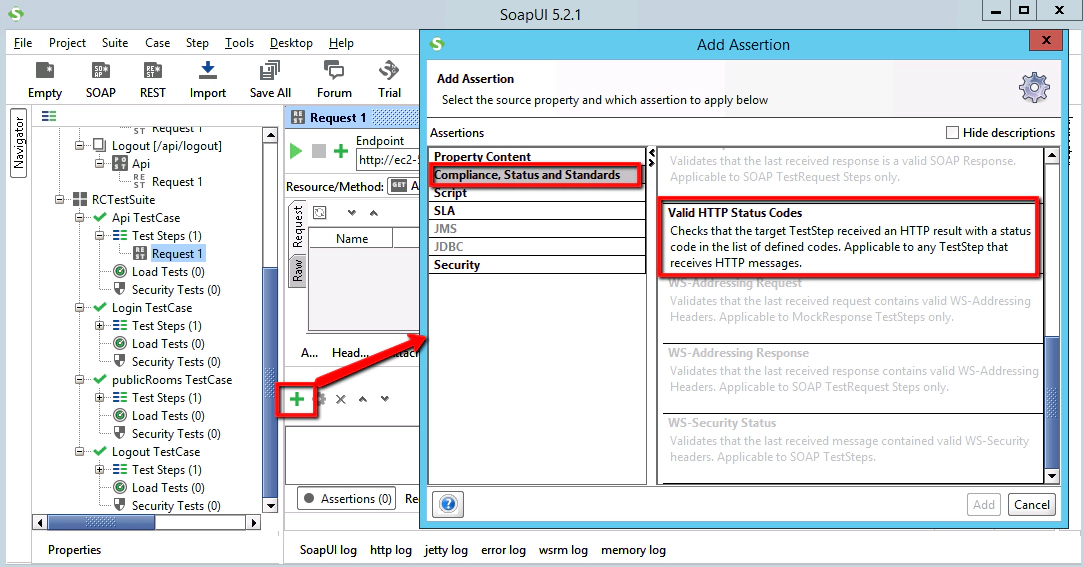Click parameter table restore icon
This screenshot has width=1084, height=567.
click(319, 212)
